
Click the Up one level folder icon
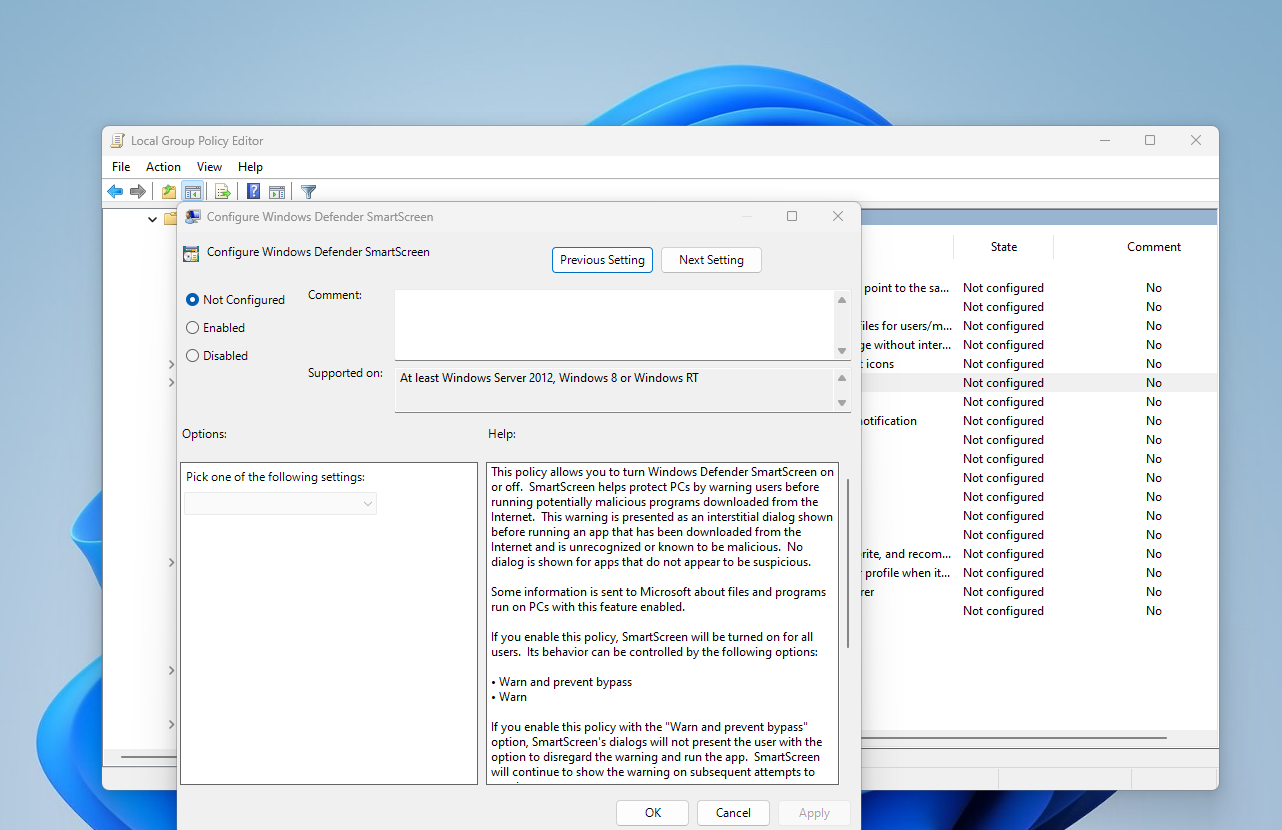(x=169, y=191)
